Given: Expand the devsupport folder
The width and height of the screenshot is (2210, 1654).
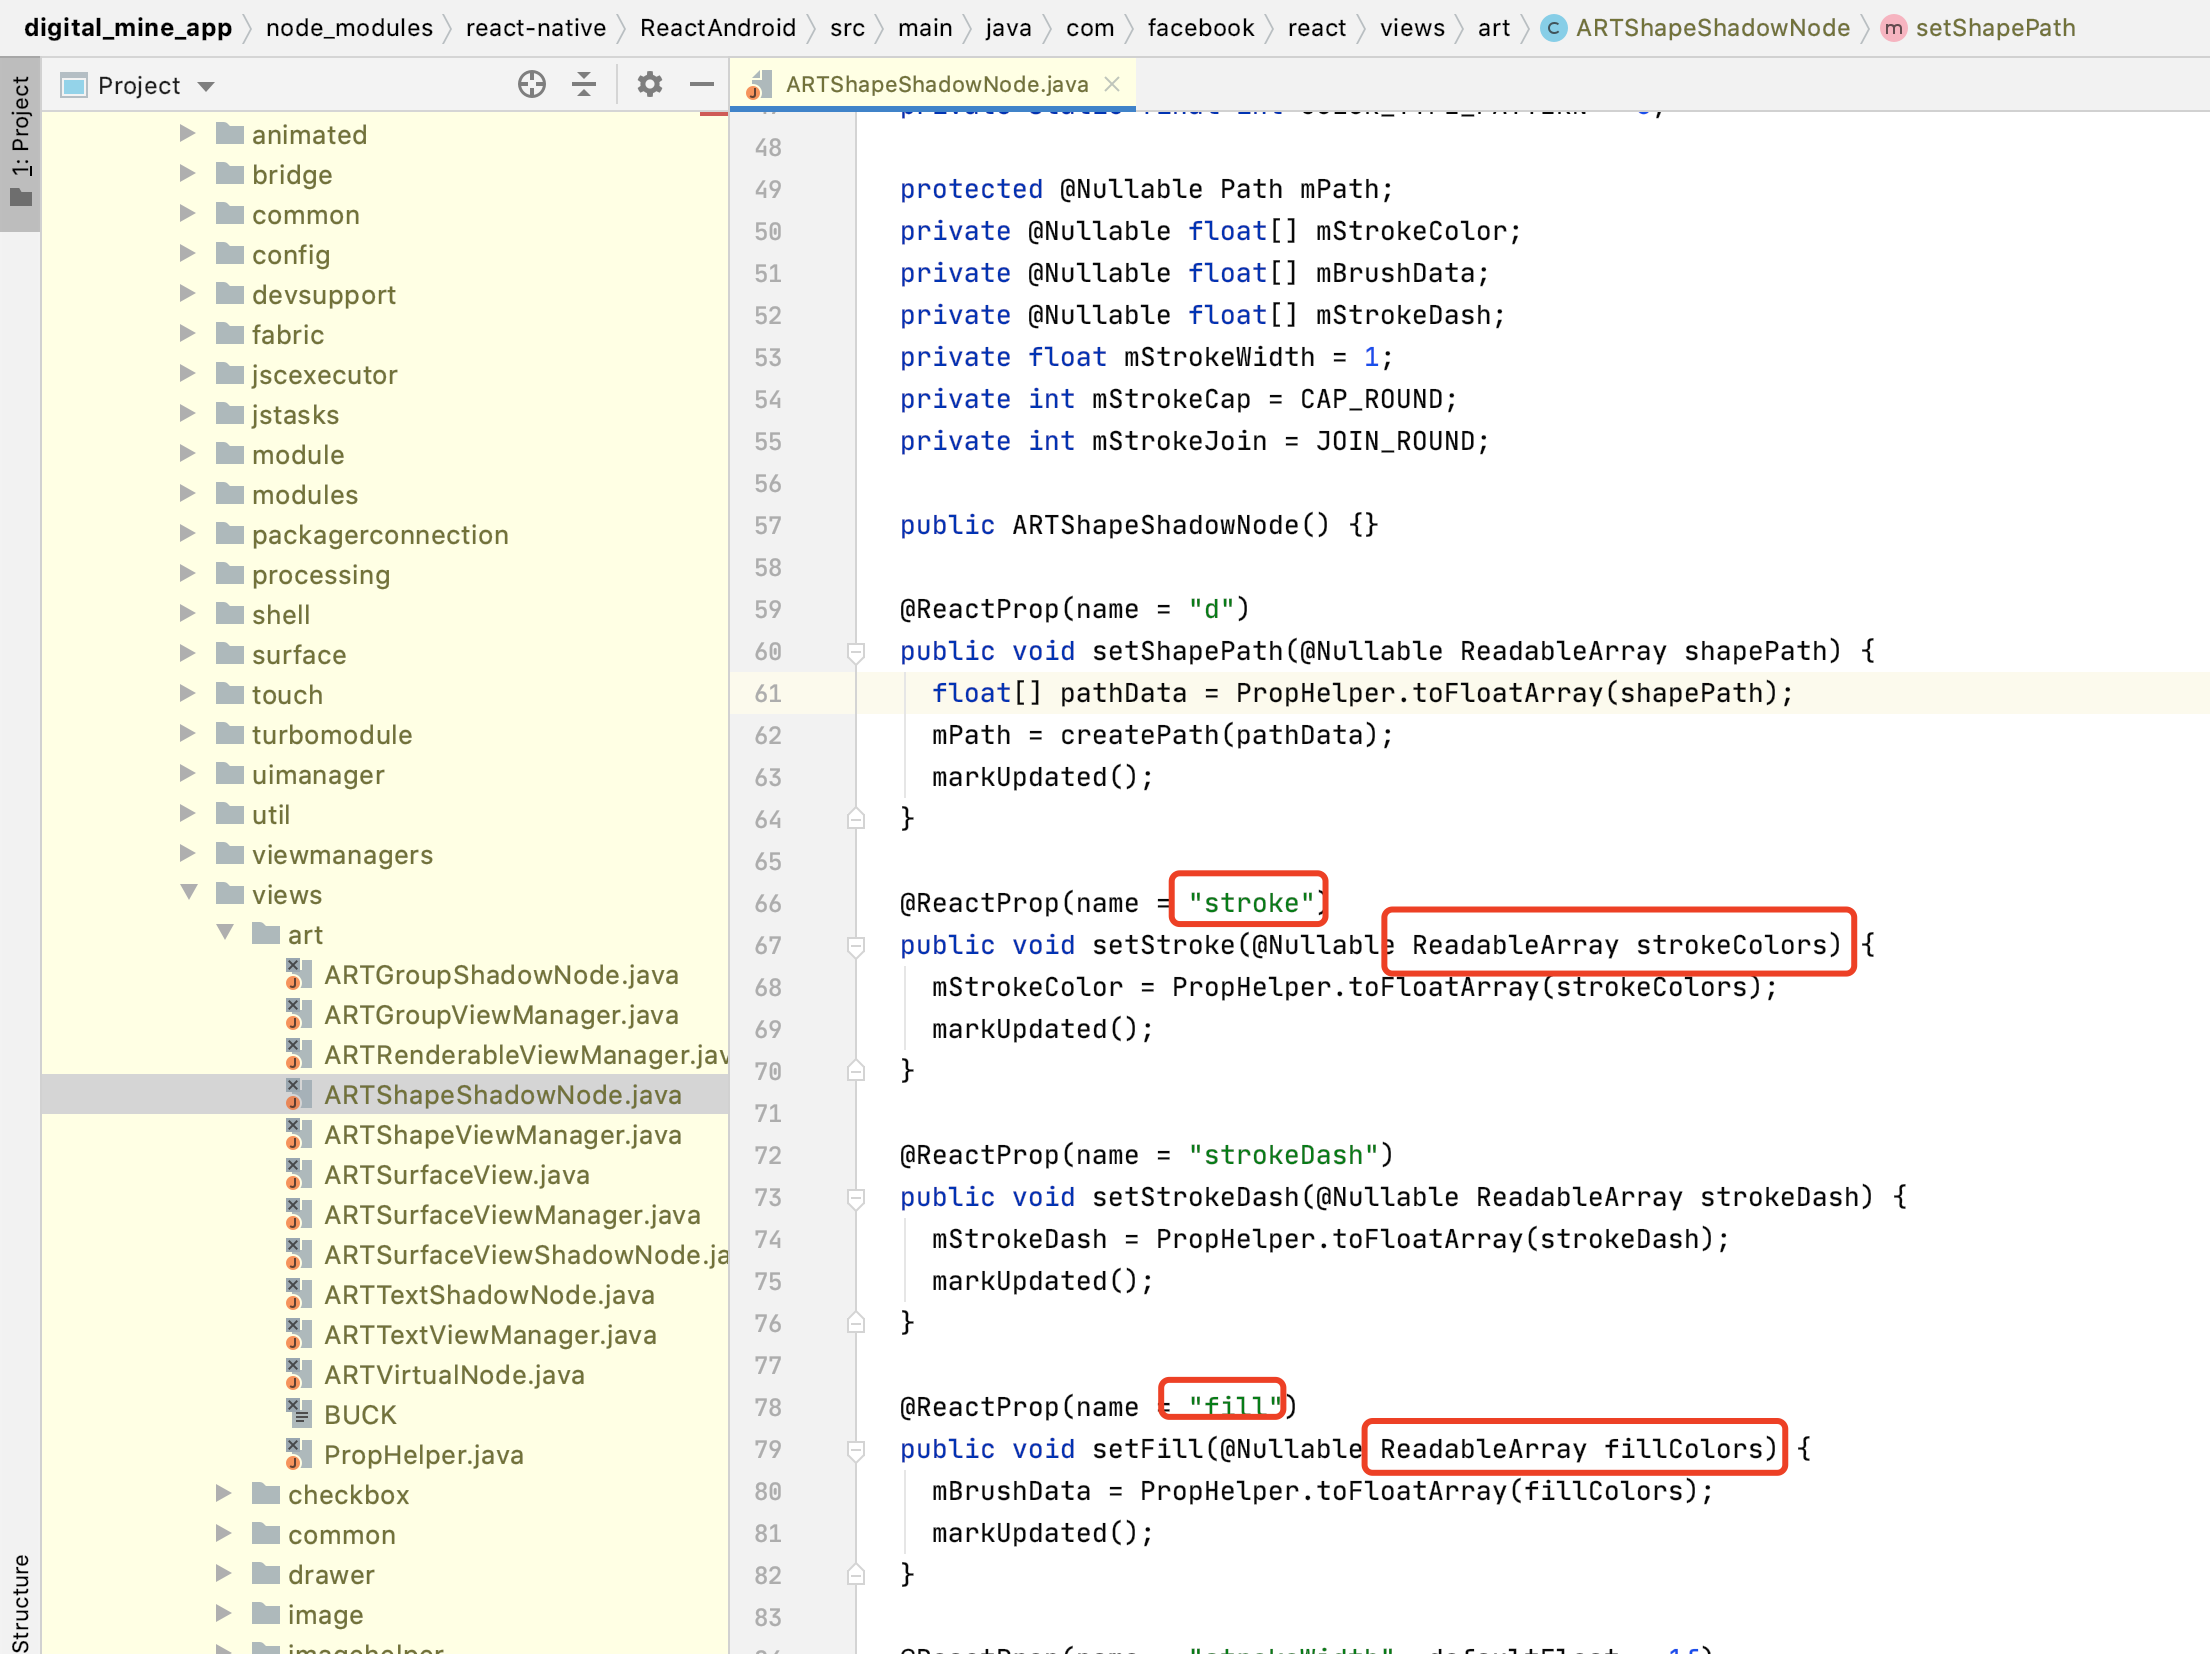Looking at the screenshot, I should [187, 294].
